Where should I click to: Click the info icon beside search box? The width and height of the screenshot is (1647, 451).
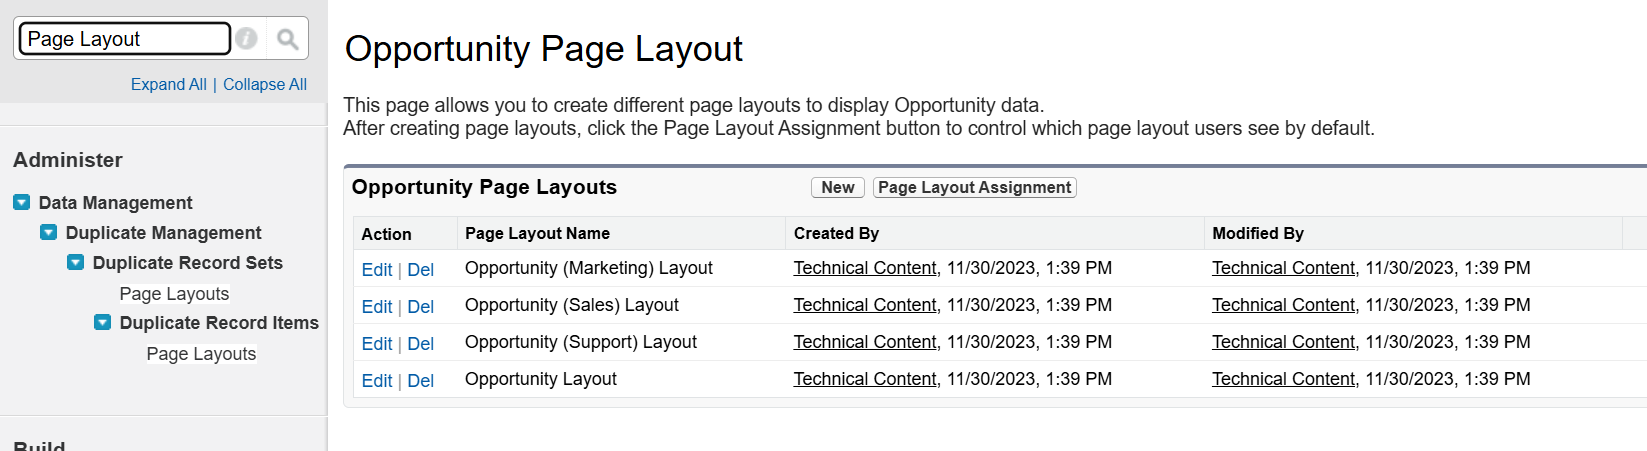[x=247, y=39]
